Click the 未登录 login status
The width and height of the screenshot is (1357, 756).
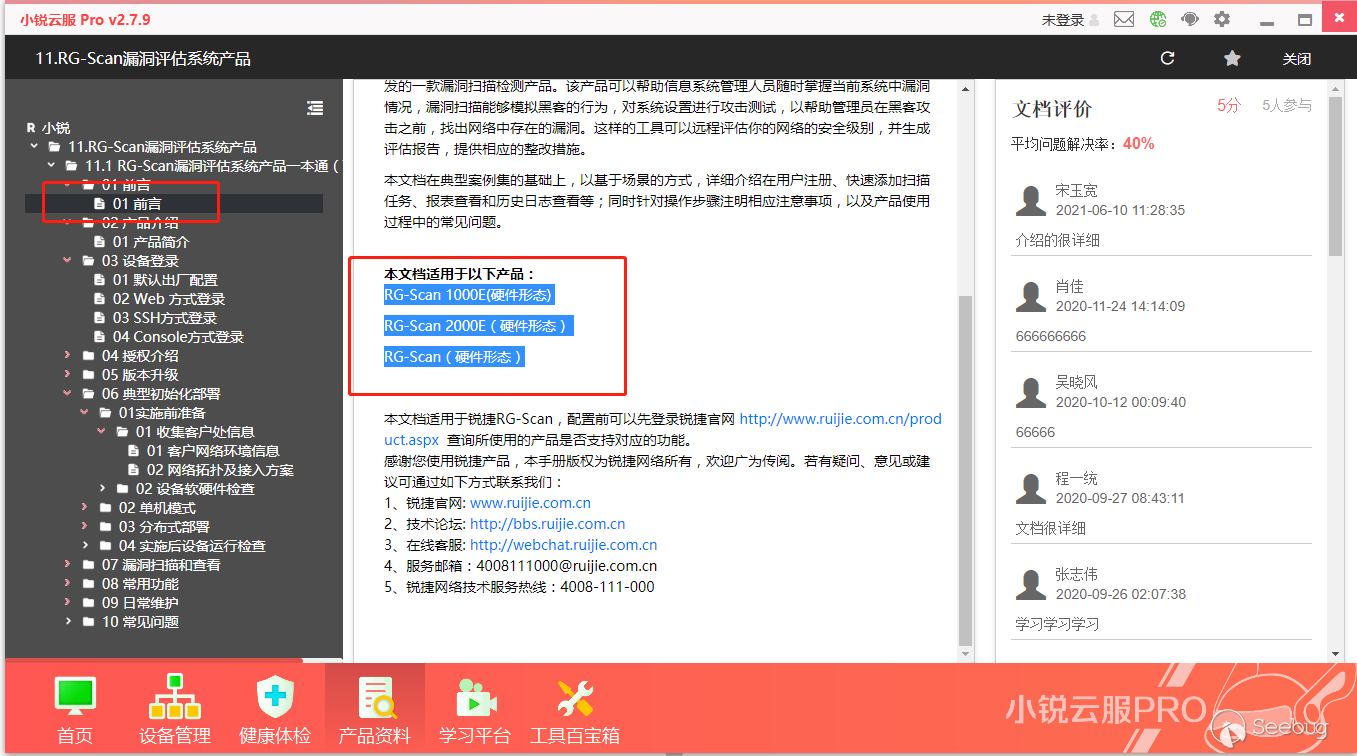[1063, 20]
